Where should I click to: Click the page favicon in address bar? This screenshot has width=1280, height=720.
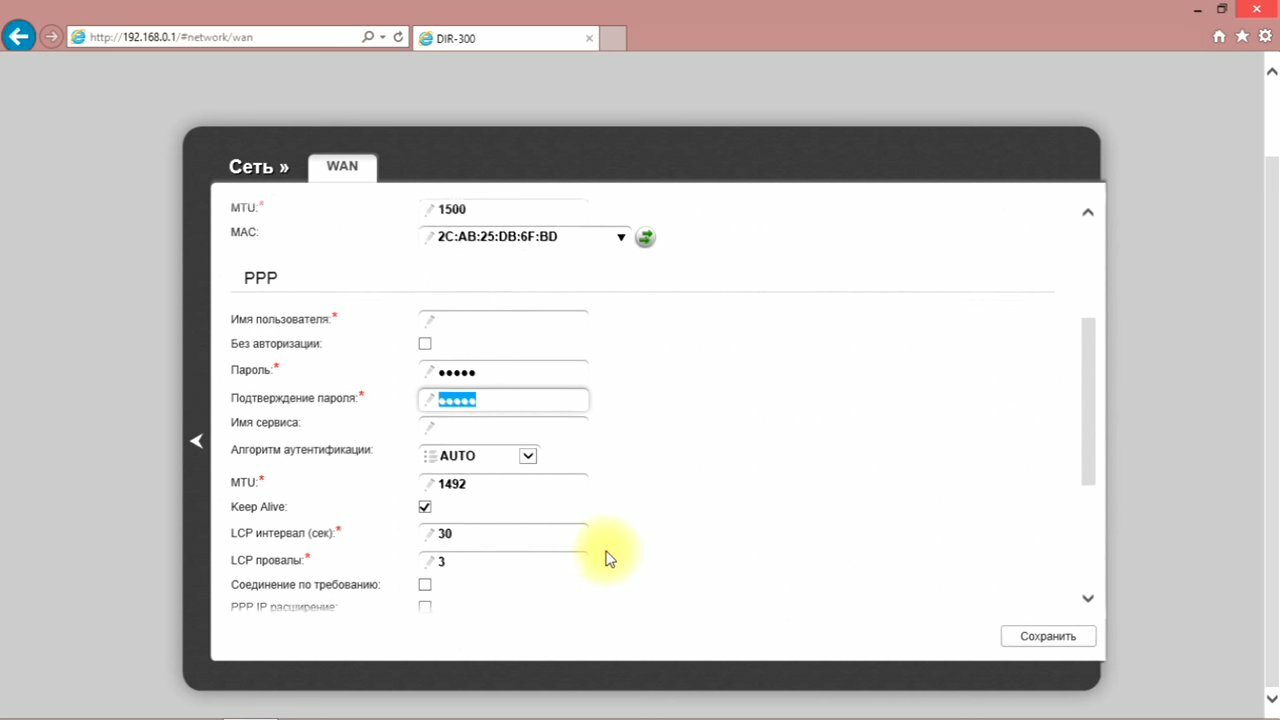77,37
